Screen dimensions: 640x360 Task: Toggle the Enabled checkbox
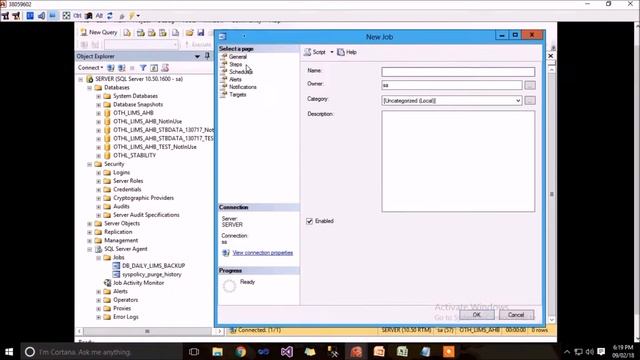click(309, 221)
